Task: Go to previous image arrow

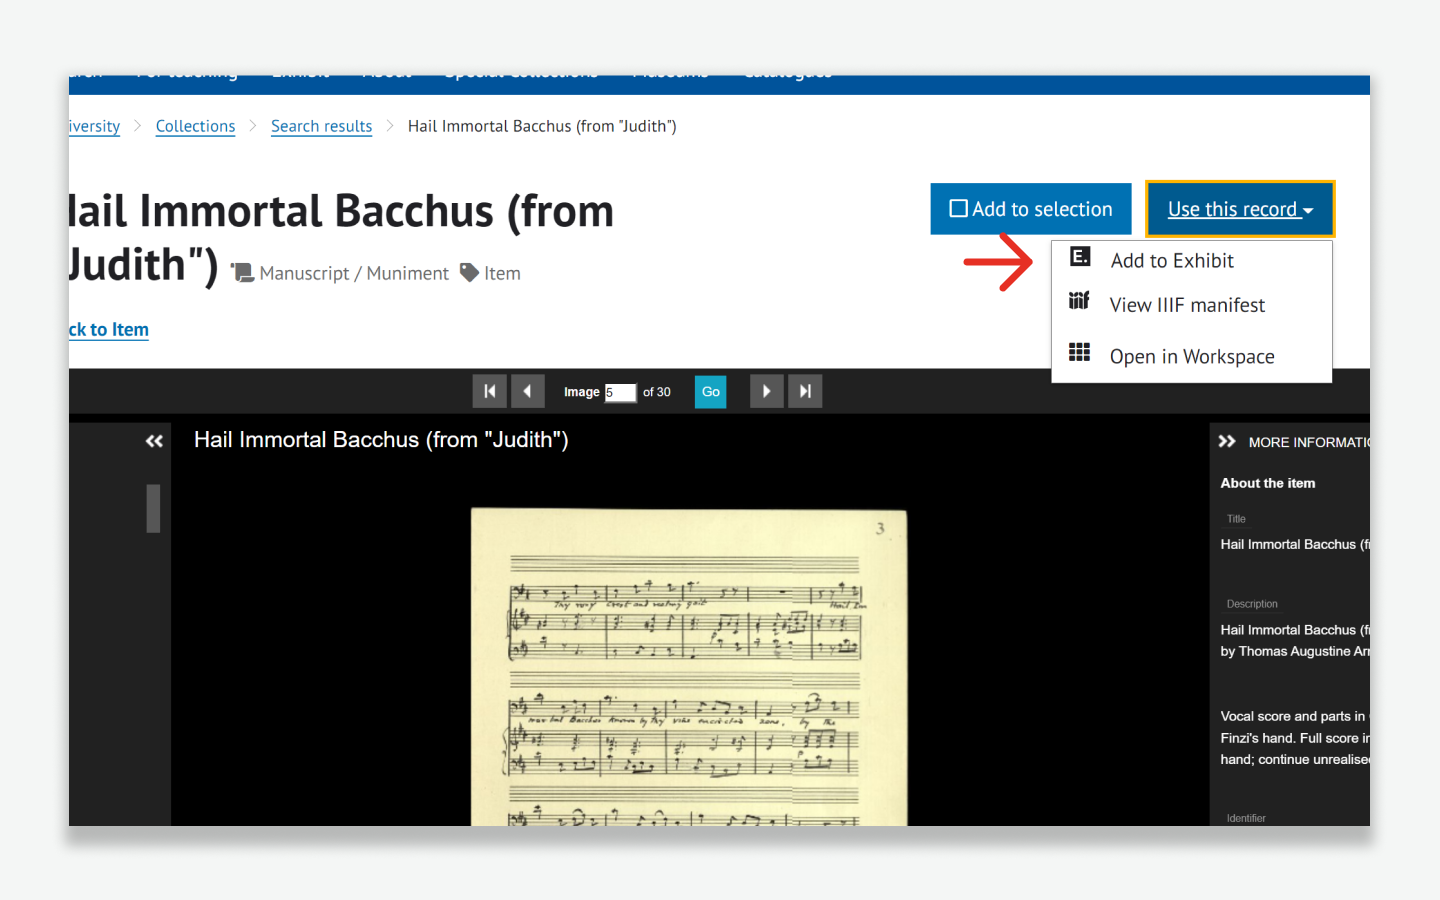Action: (527, 391)
